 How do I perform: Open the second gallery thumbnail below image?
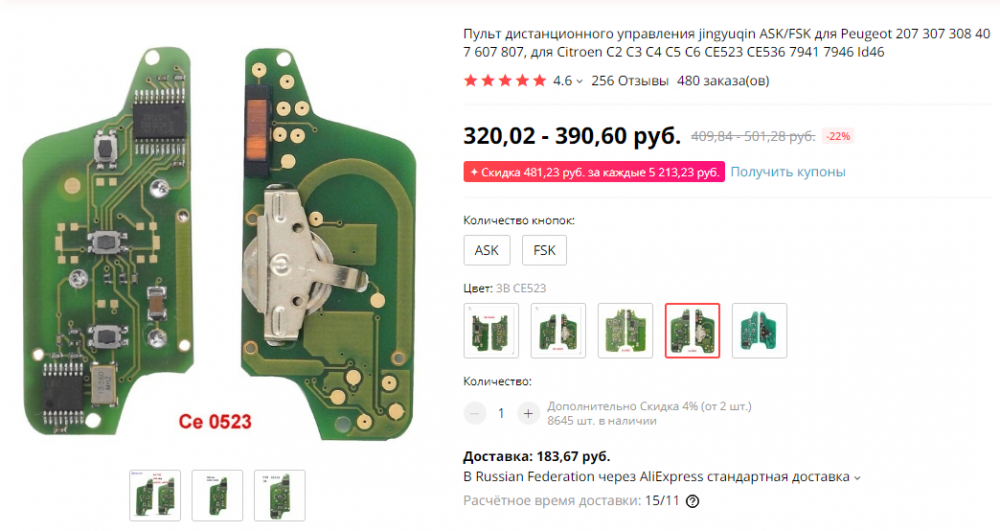tap(217, 494)
